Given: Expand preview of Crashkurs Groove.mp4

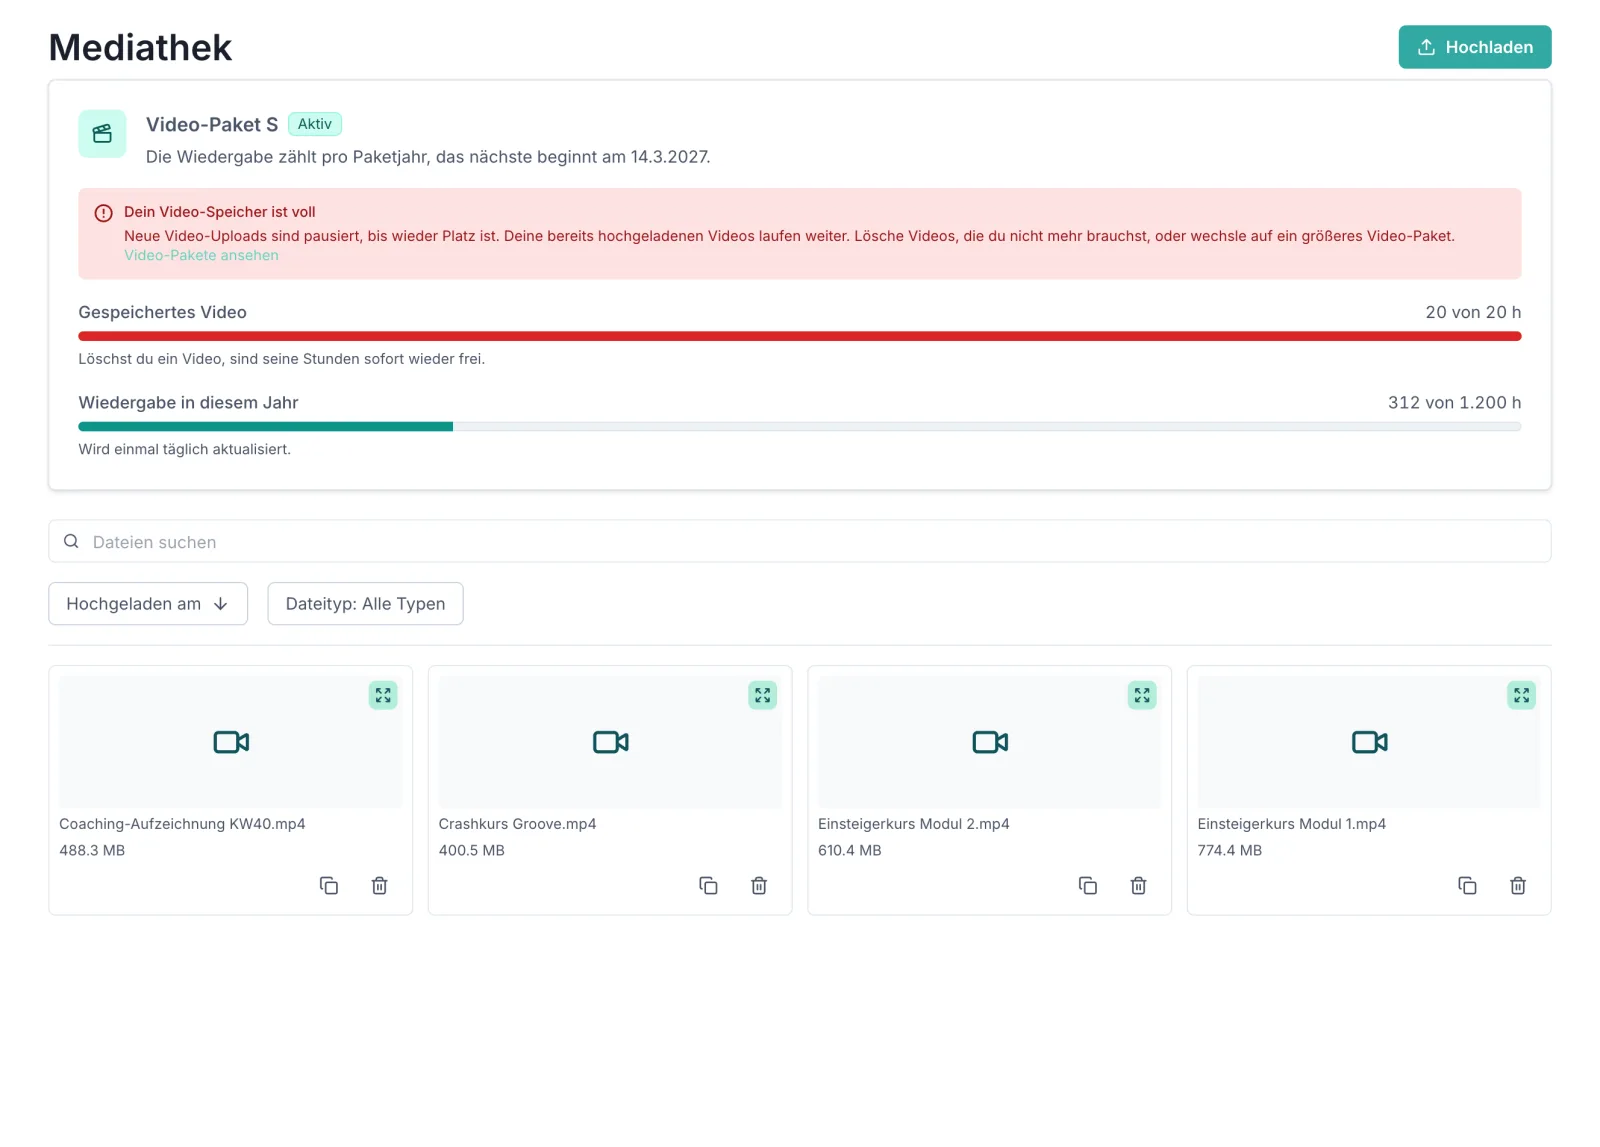Looking at the screenshot, I should click(x=763, y=695).
